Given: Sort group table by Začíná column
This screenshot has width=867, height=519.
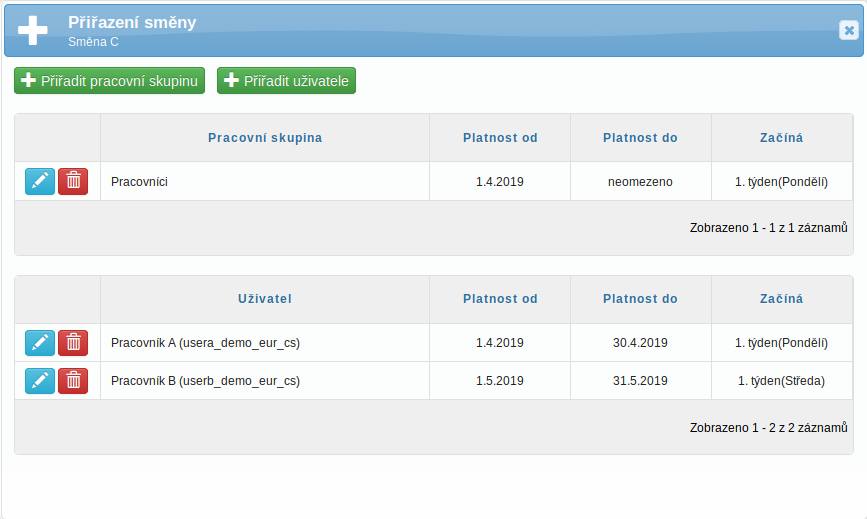Looking at the screenshot, I should tap(781, 138).
